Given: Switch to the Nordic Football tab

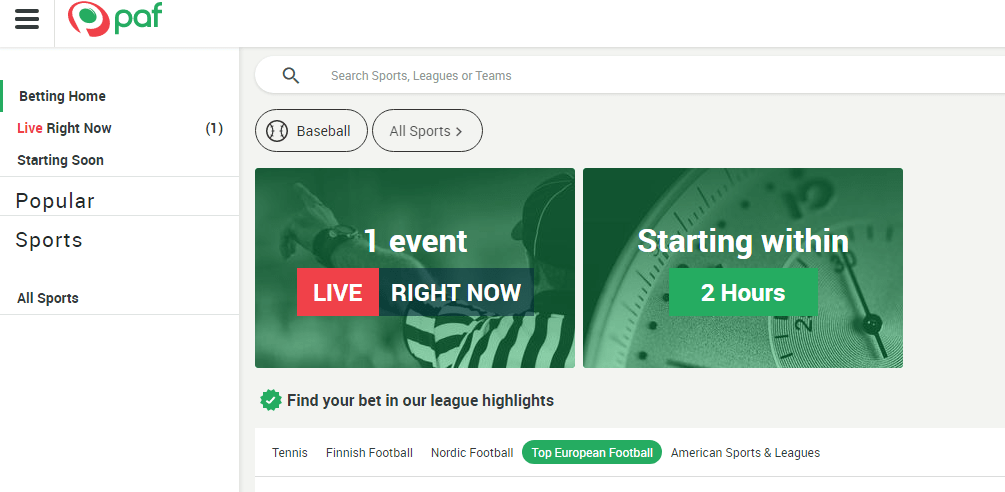Looking at the screenshot, I should 472,452.
